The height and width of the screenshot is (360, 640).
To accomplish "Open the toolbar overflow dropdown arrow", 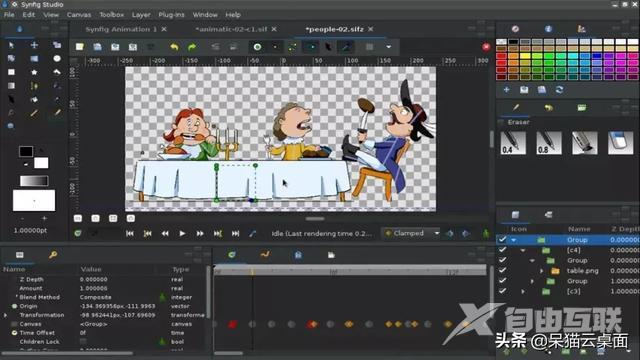I will tap(389, 47).
